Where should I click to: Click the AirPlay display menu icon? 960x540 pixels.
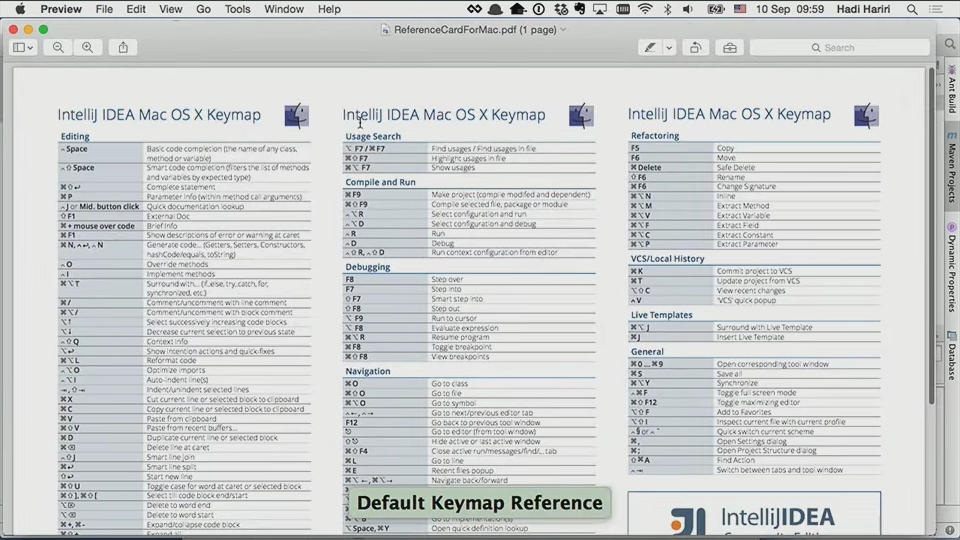click(x=600, y=9)
